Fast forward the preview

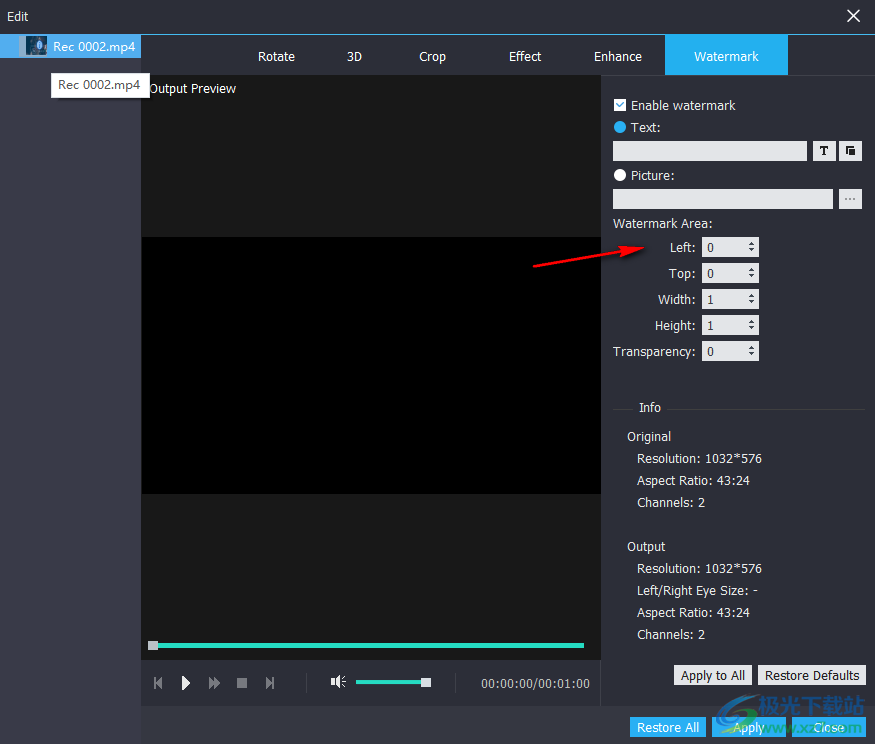(x=214, y=683)
